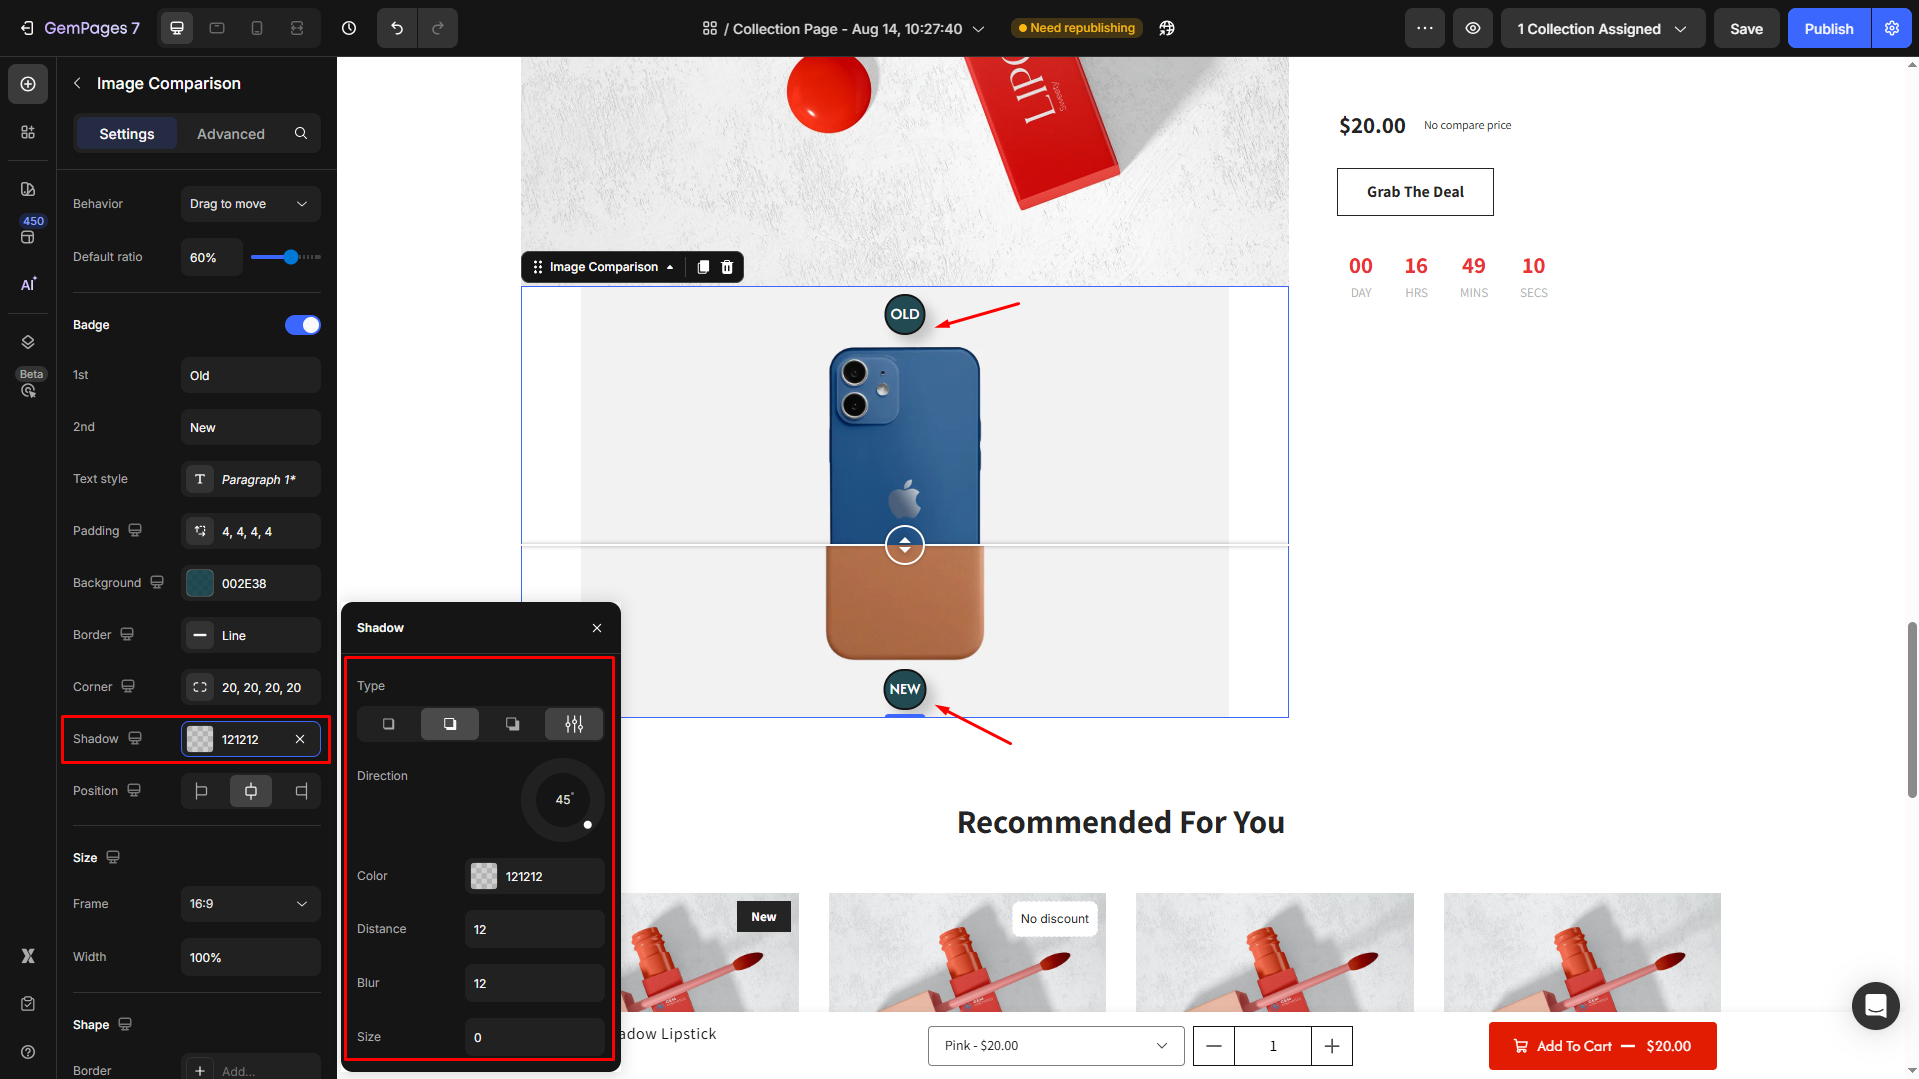1919x1079 pixels.
Task: Duplicate the Image Comparison element
Action: (x=703, y=267)
